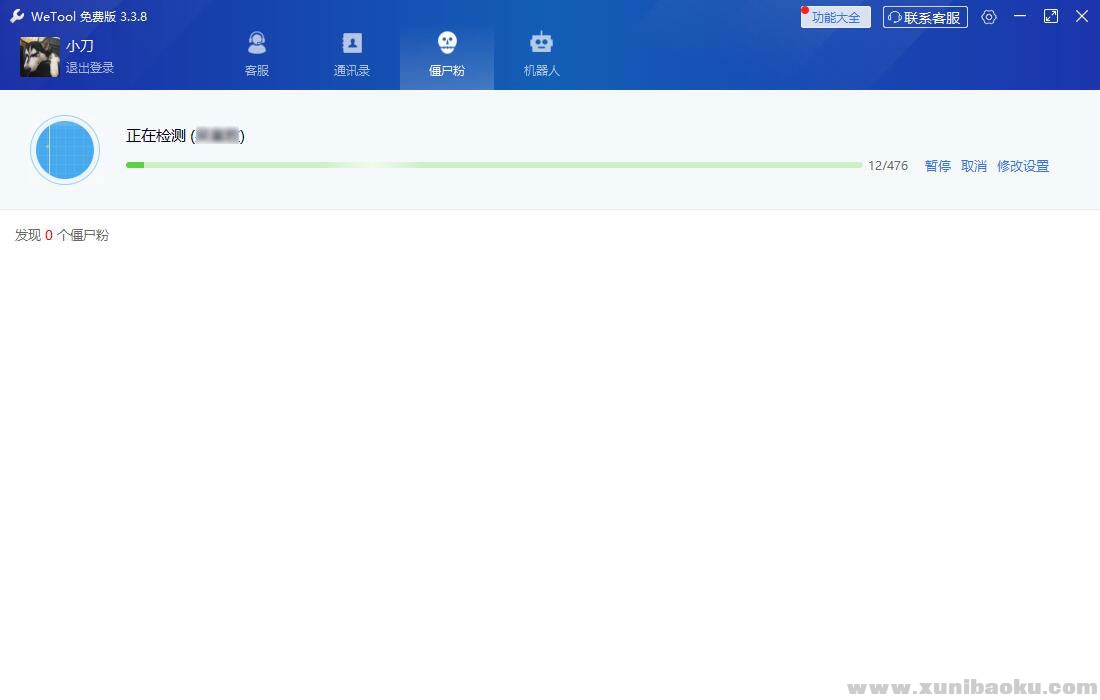Screen dimensions: 1100x700
Task: Open the 客服 customer service icon
Action: pos(257,43)
